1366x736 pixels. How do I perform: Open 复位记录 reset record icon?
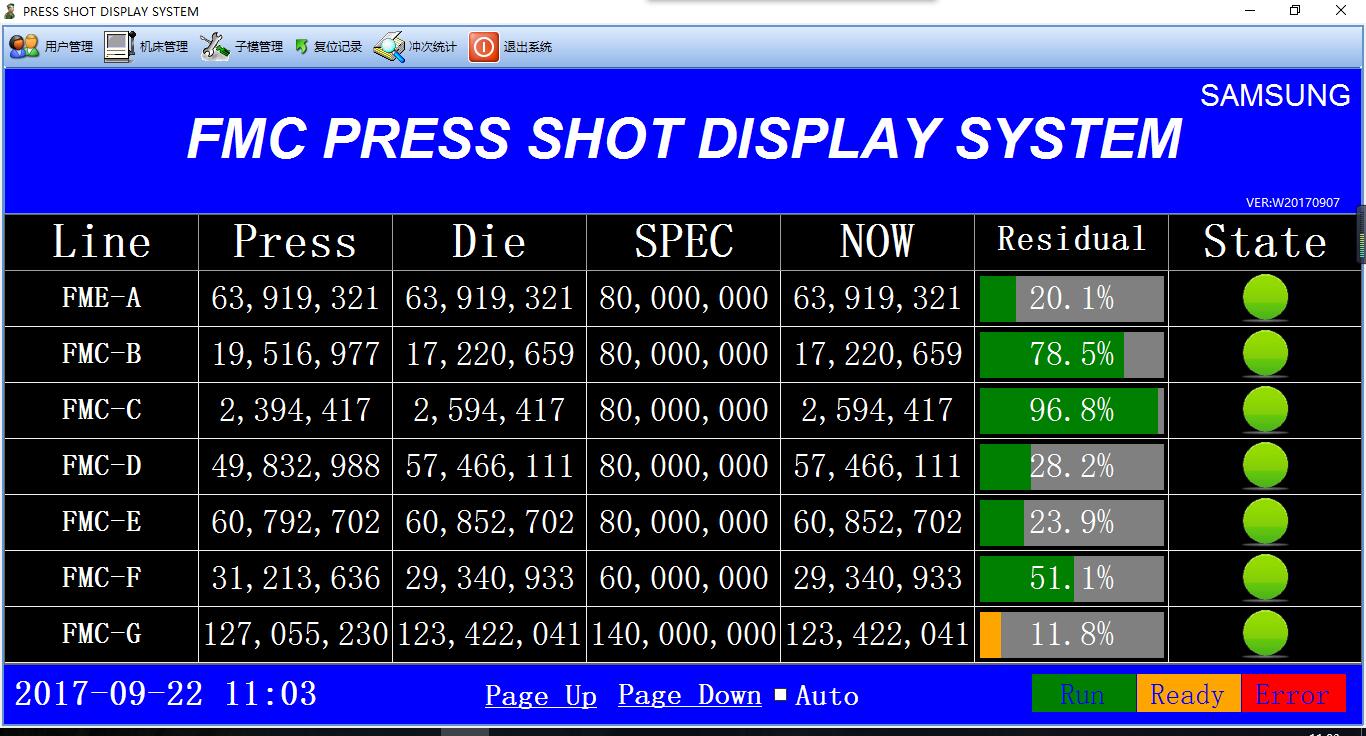pos(301,47)
